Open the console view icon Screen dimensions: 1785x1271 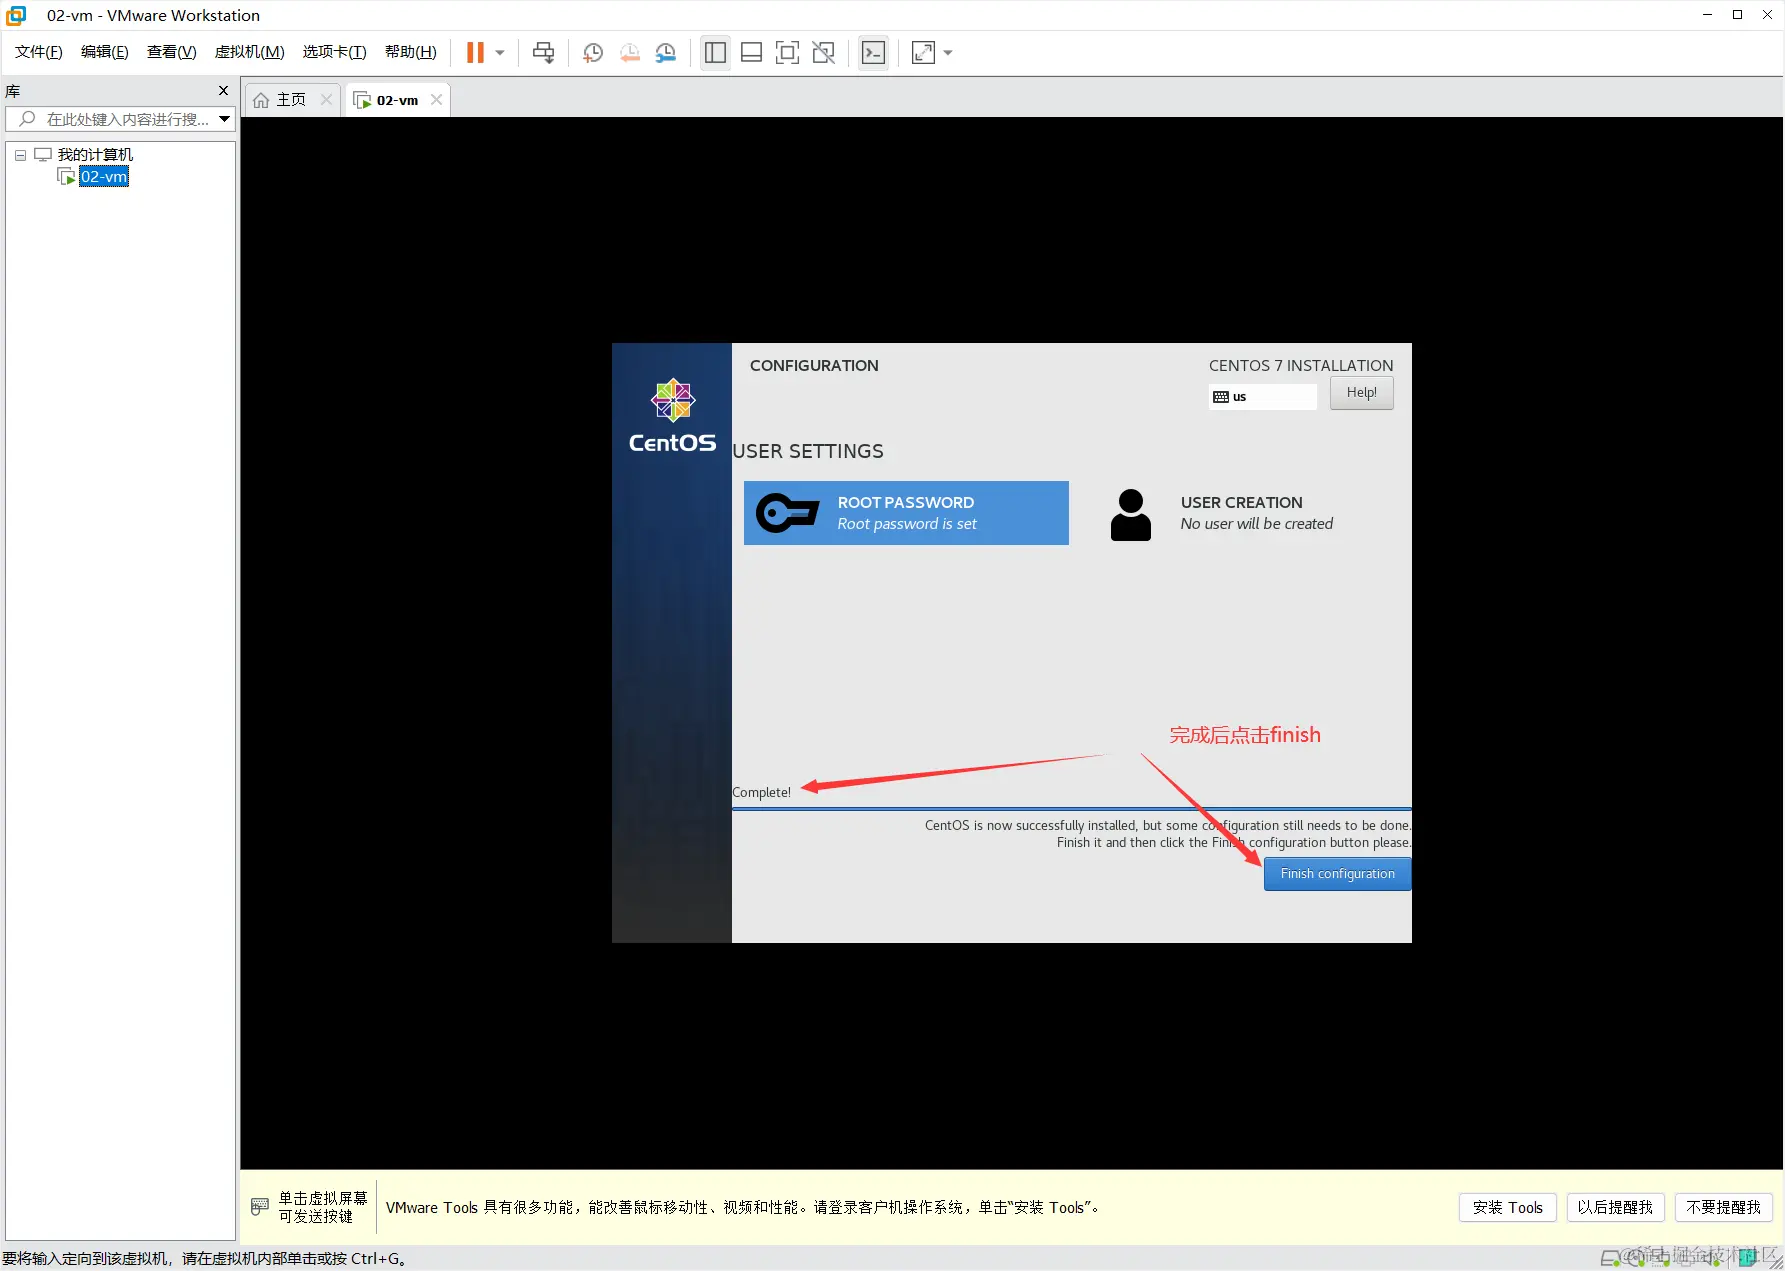tap(873, 53)
